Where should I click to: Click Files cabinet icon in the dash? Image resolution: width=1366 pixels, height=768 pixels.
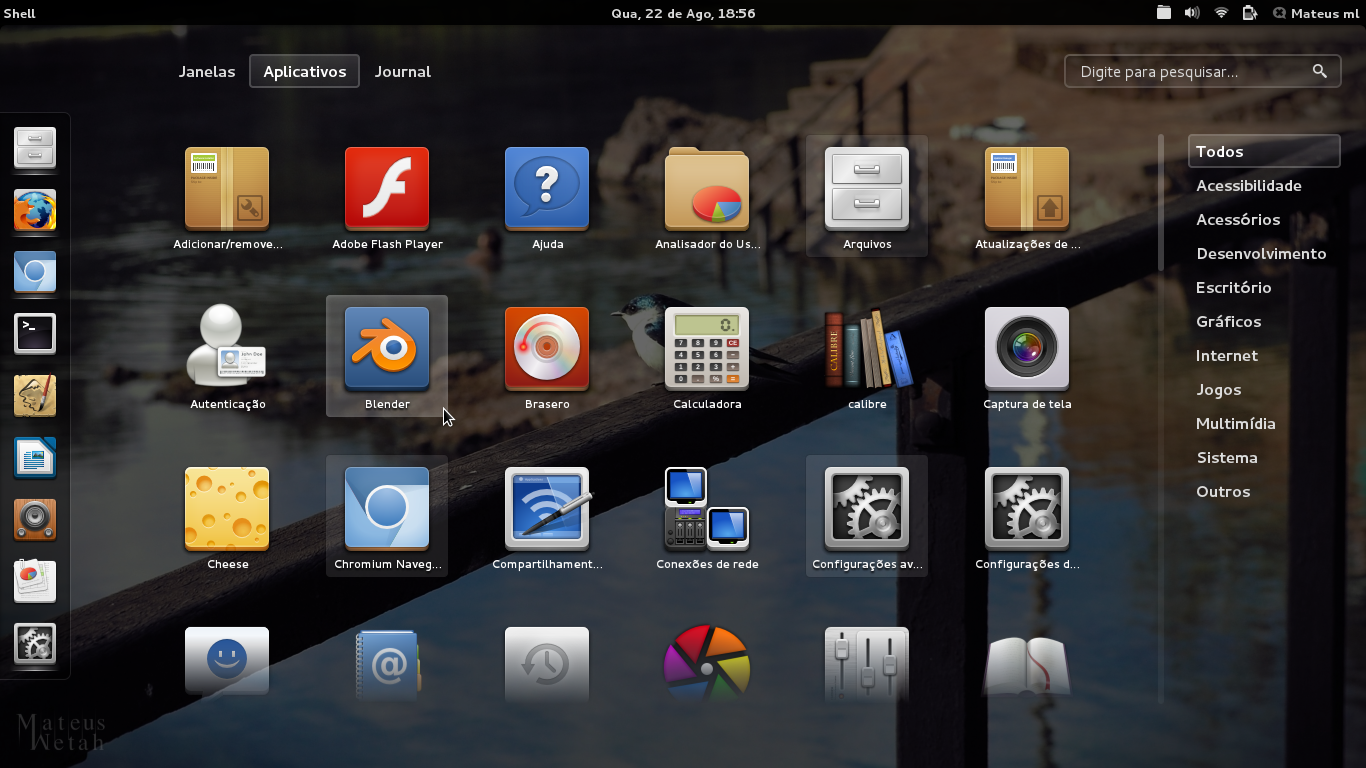(x=35, y=148)
